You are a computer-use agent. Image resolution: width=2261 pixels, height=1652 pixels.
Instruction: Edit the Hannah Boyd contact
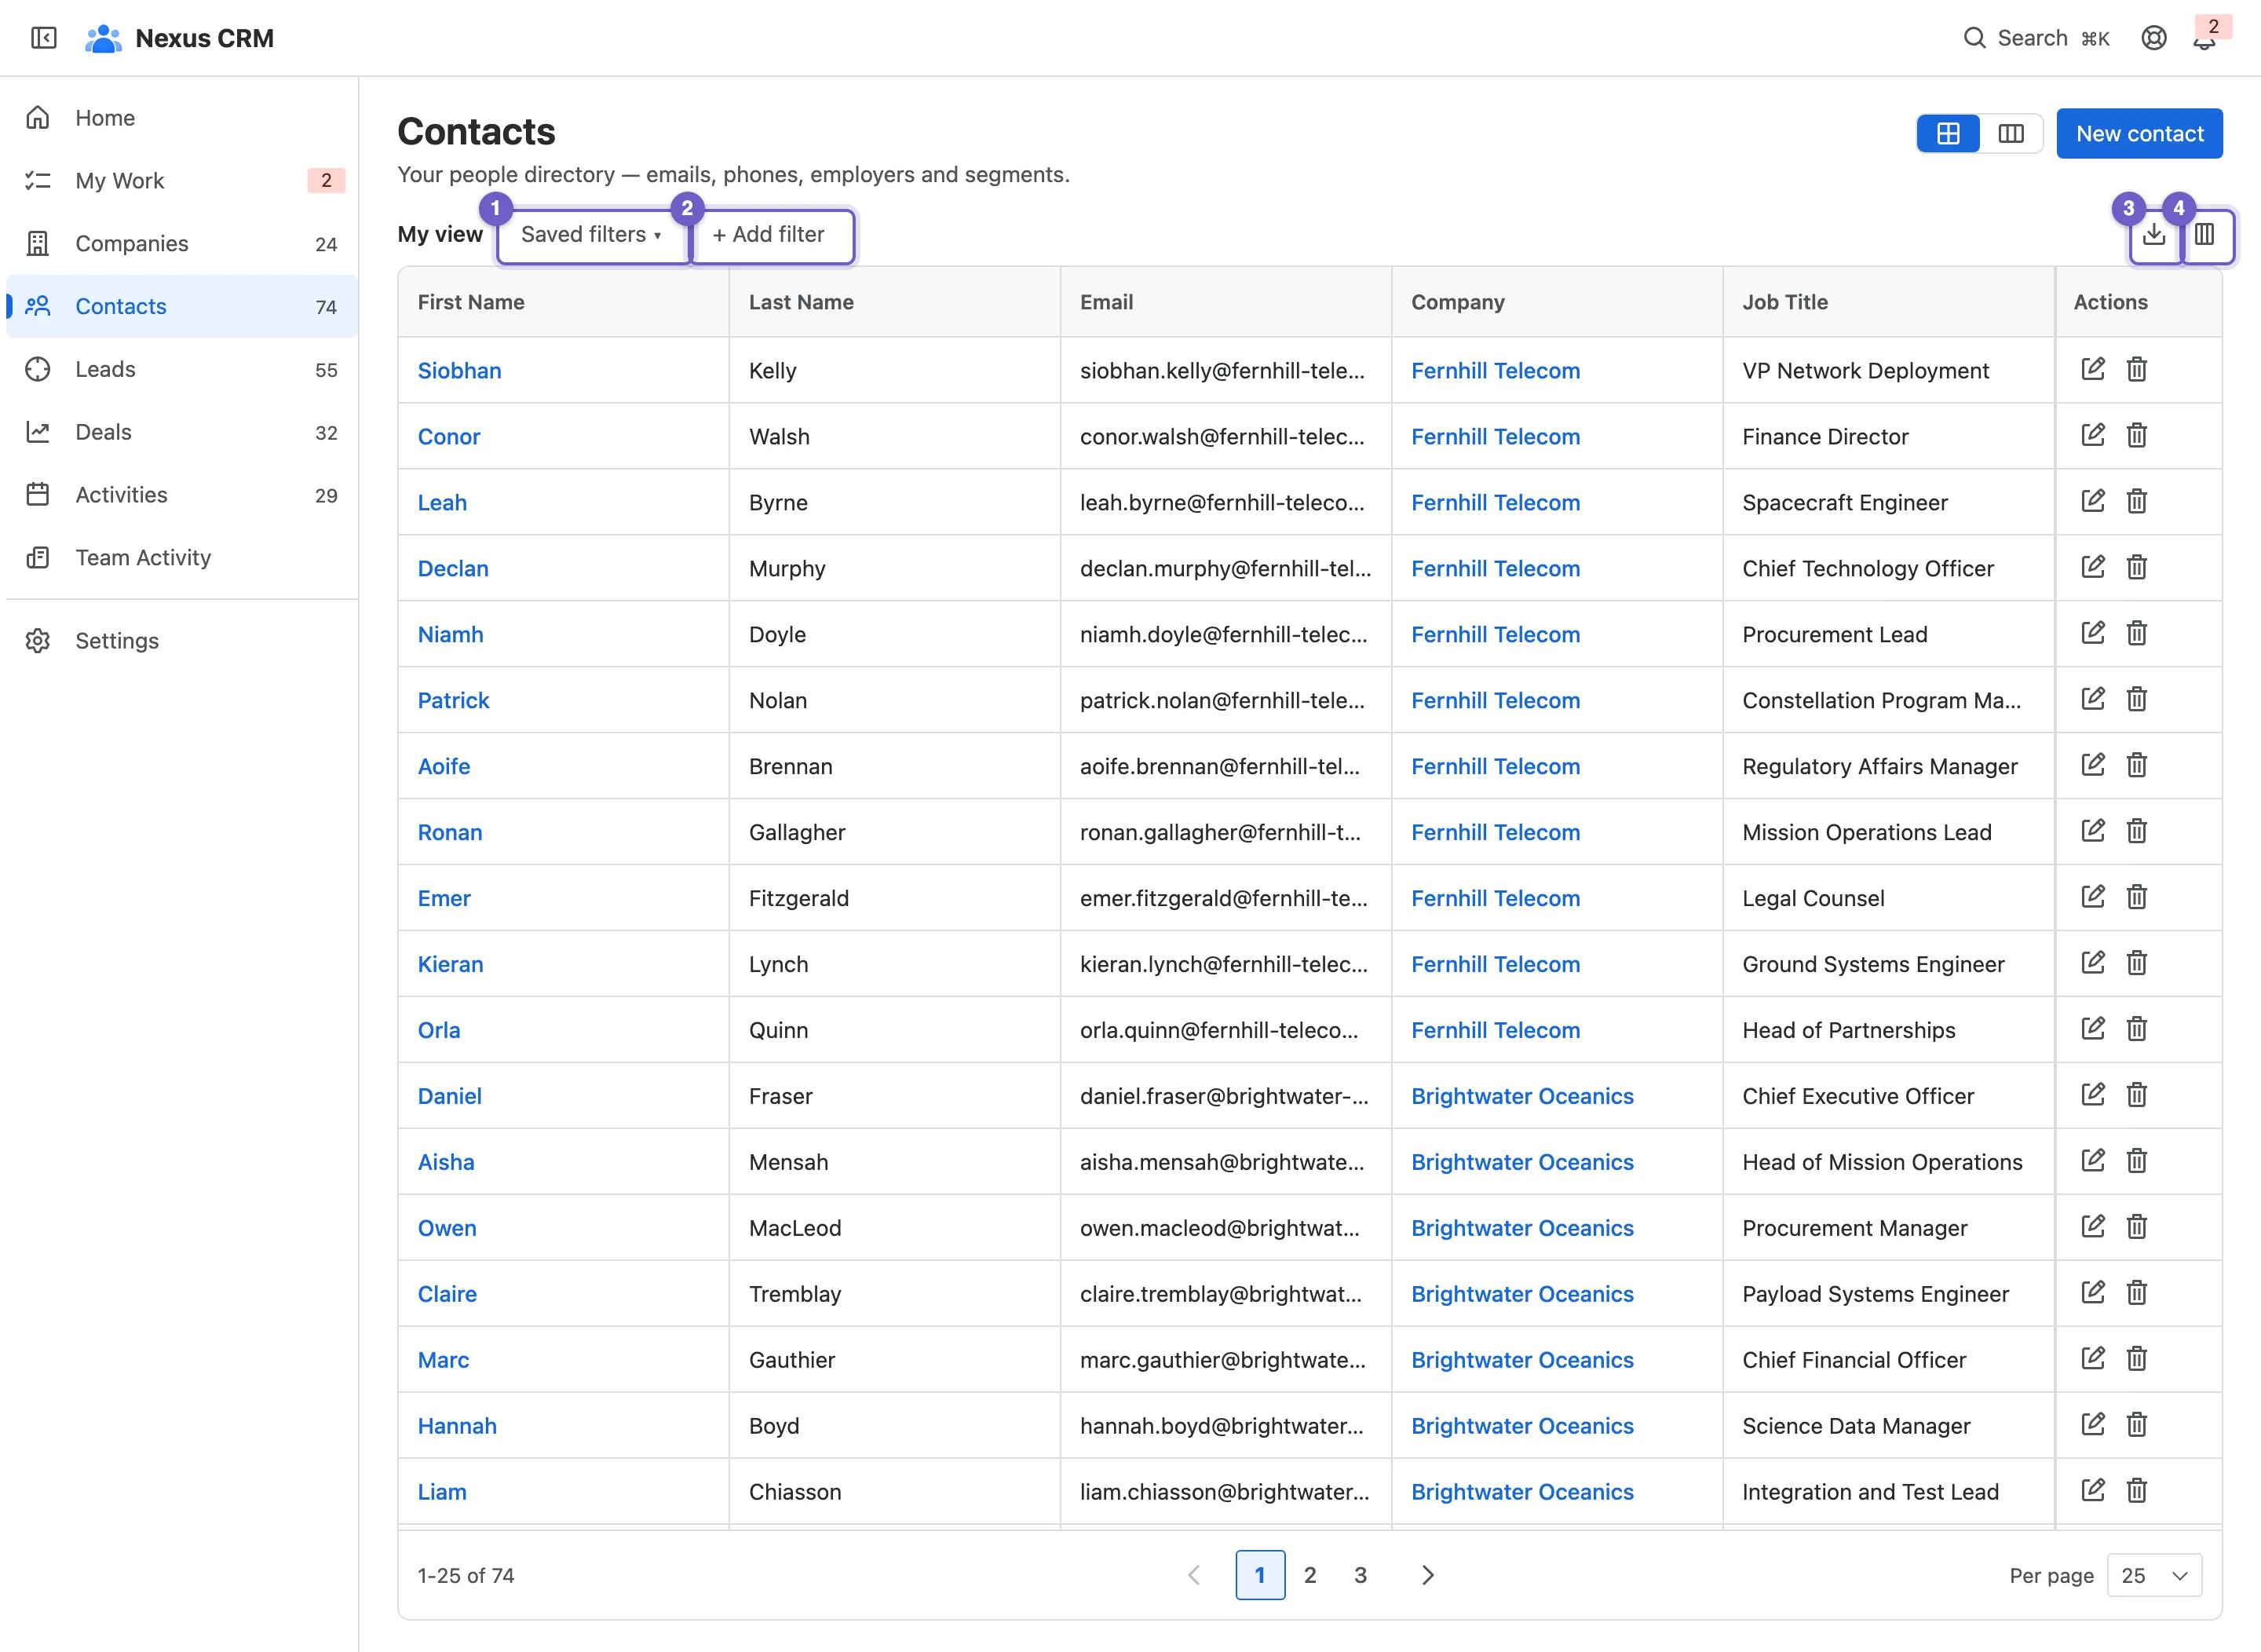point(2093,1425)
